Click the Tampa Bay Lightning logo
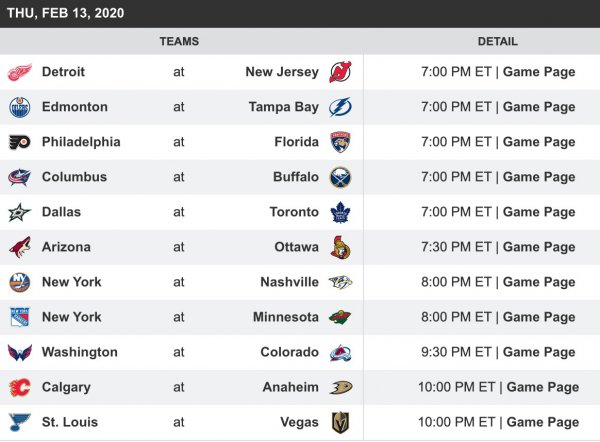 pos(340,107)
